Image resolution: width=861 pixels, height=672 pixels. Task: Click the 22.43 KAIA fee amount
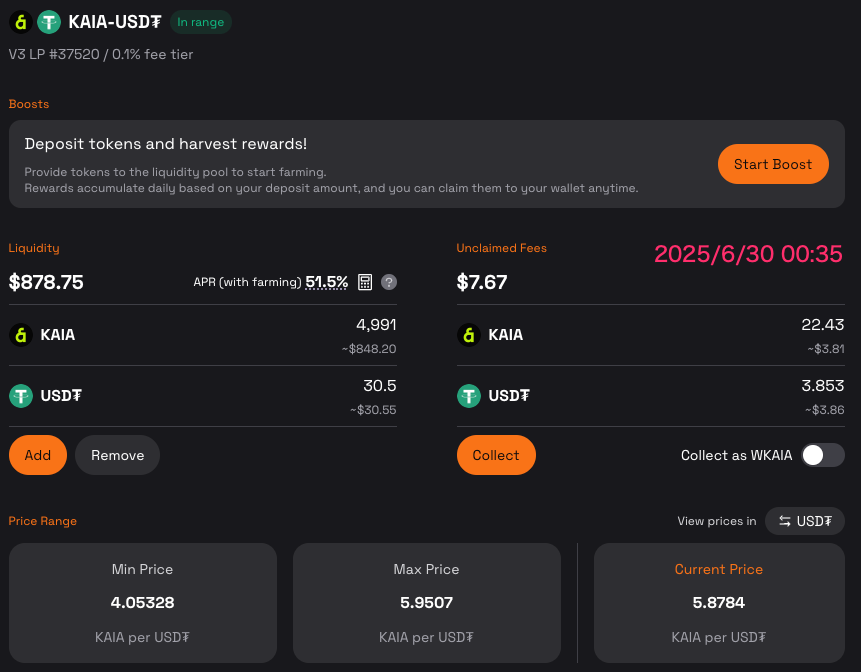coord(823,325)
